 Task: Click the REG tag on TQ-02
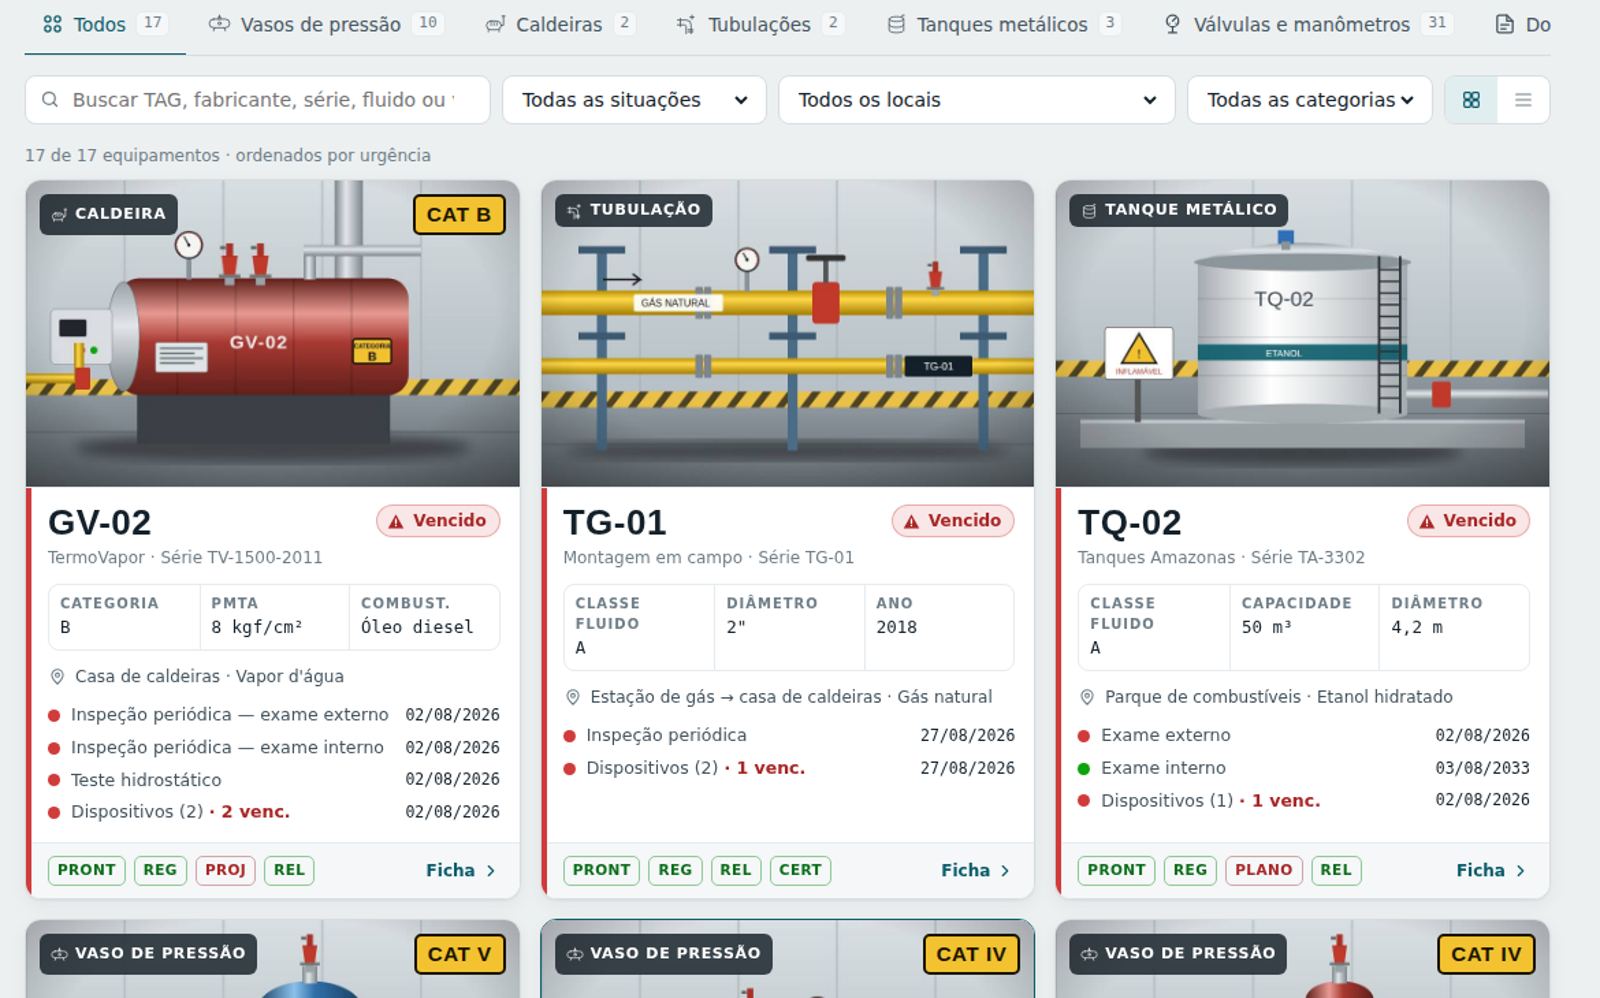coord(1190,871)
